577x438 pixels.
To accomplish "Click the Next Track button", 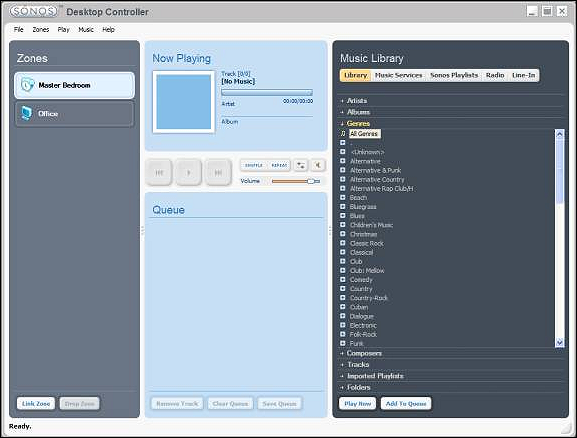I will [218, 172].
